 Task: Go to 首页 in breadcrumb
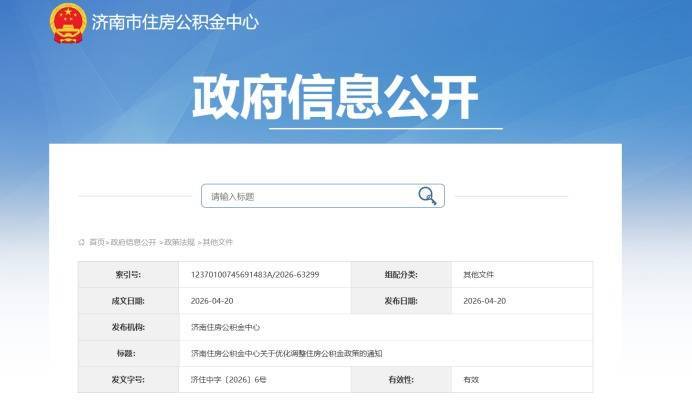[x=97, y=242]
